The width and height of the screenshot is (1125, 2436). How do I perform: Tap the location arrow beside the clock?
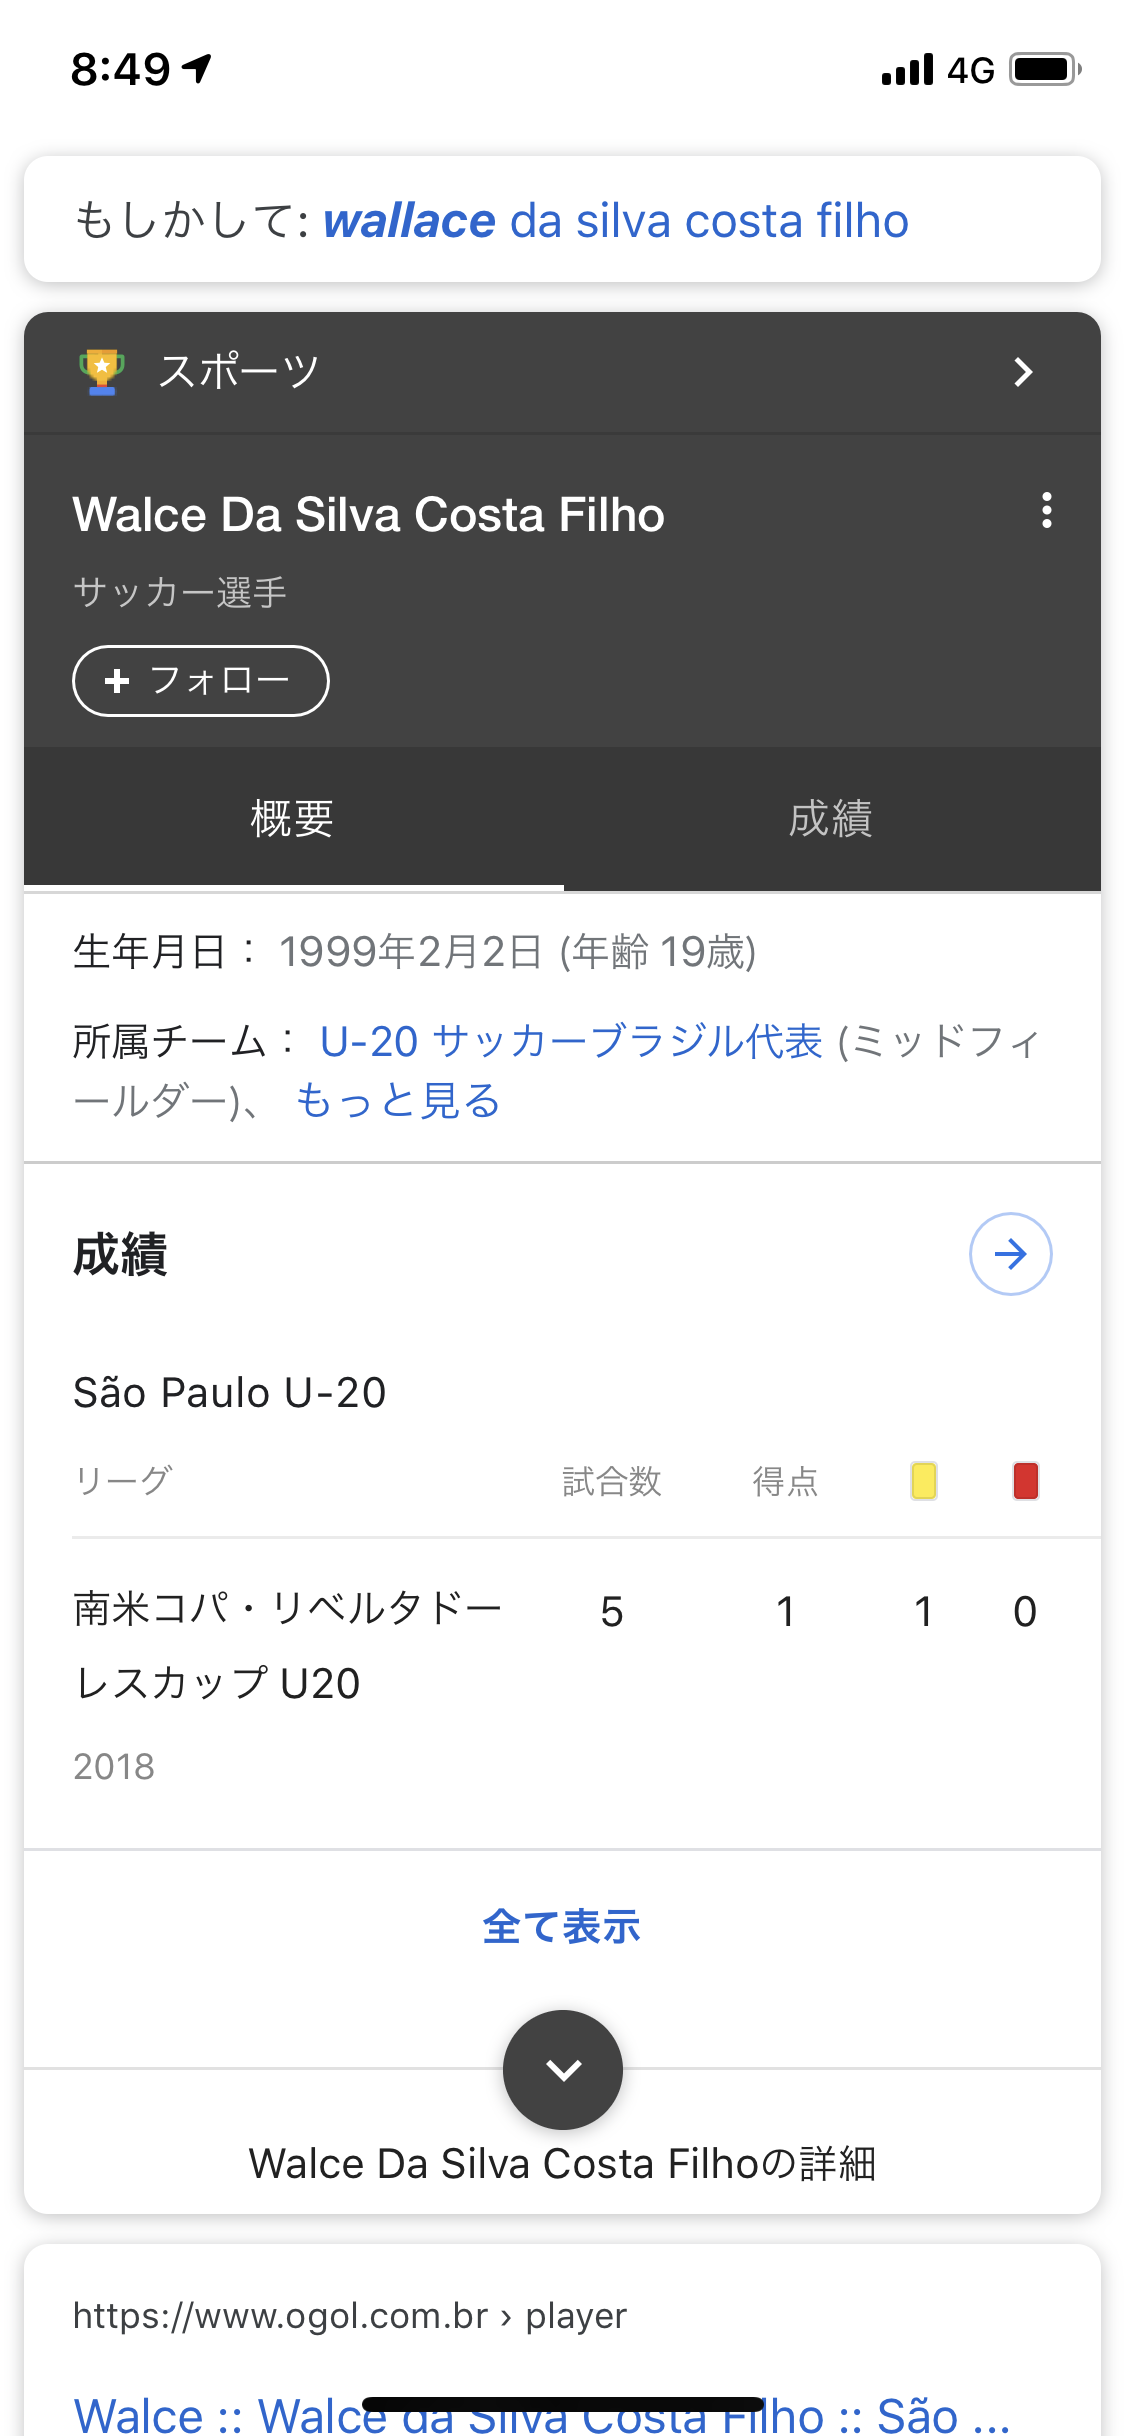coord(197,68)
